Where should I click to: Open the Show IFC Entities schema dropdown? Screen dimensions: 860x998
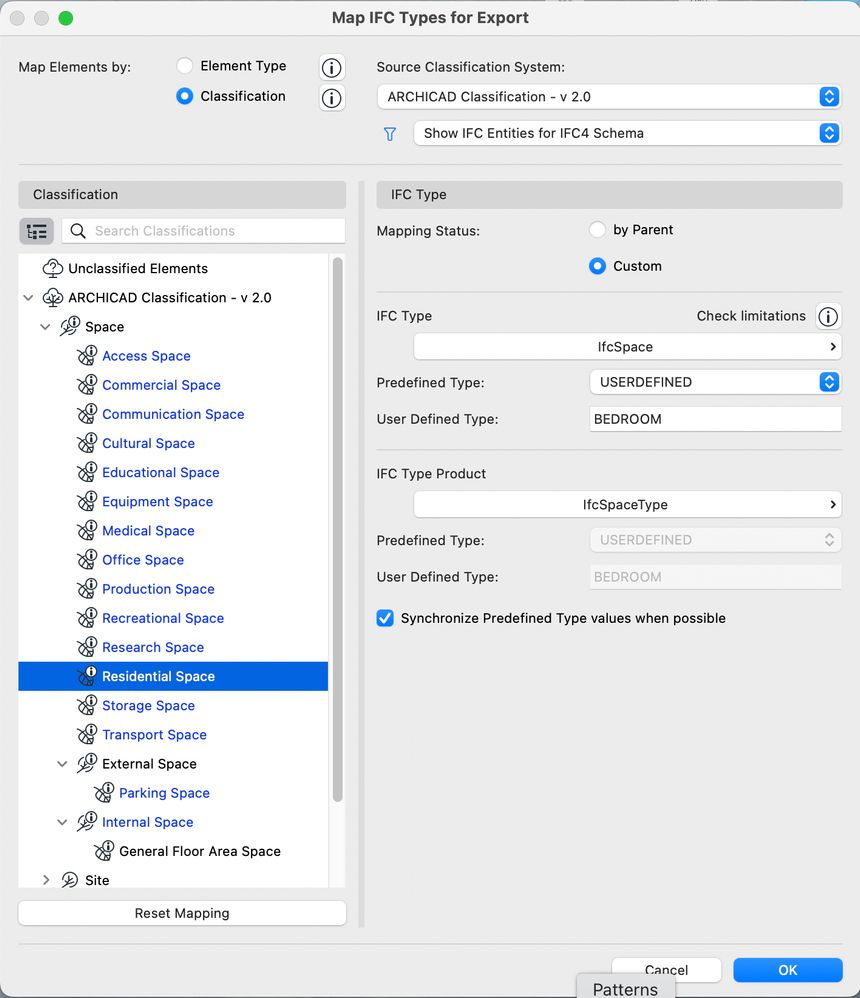(x=628, y=133)
